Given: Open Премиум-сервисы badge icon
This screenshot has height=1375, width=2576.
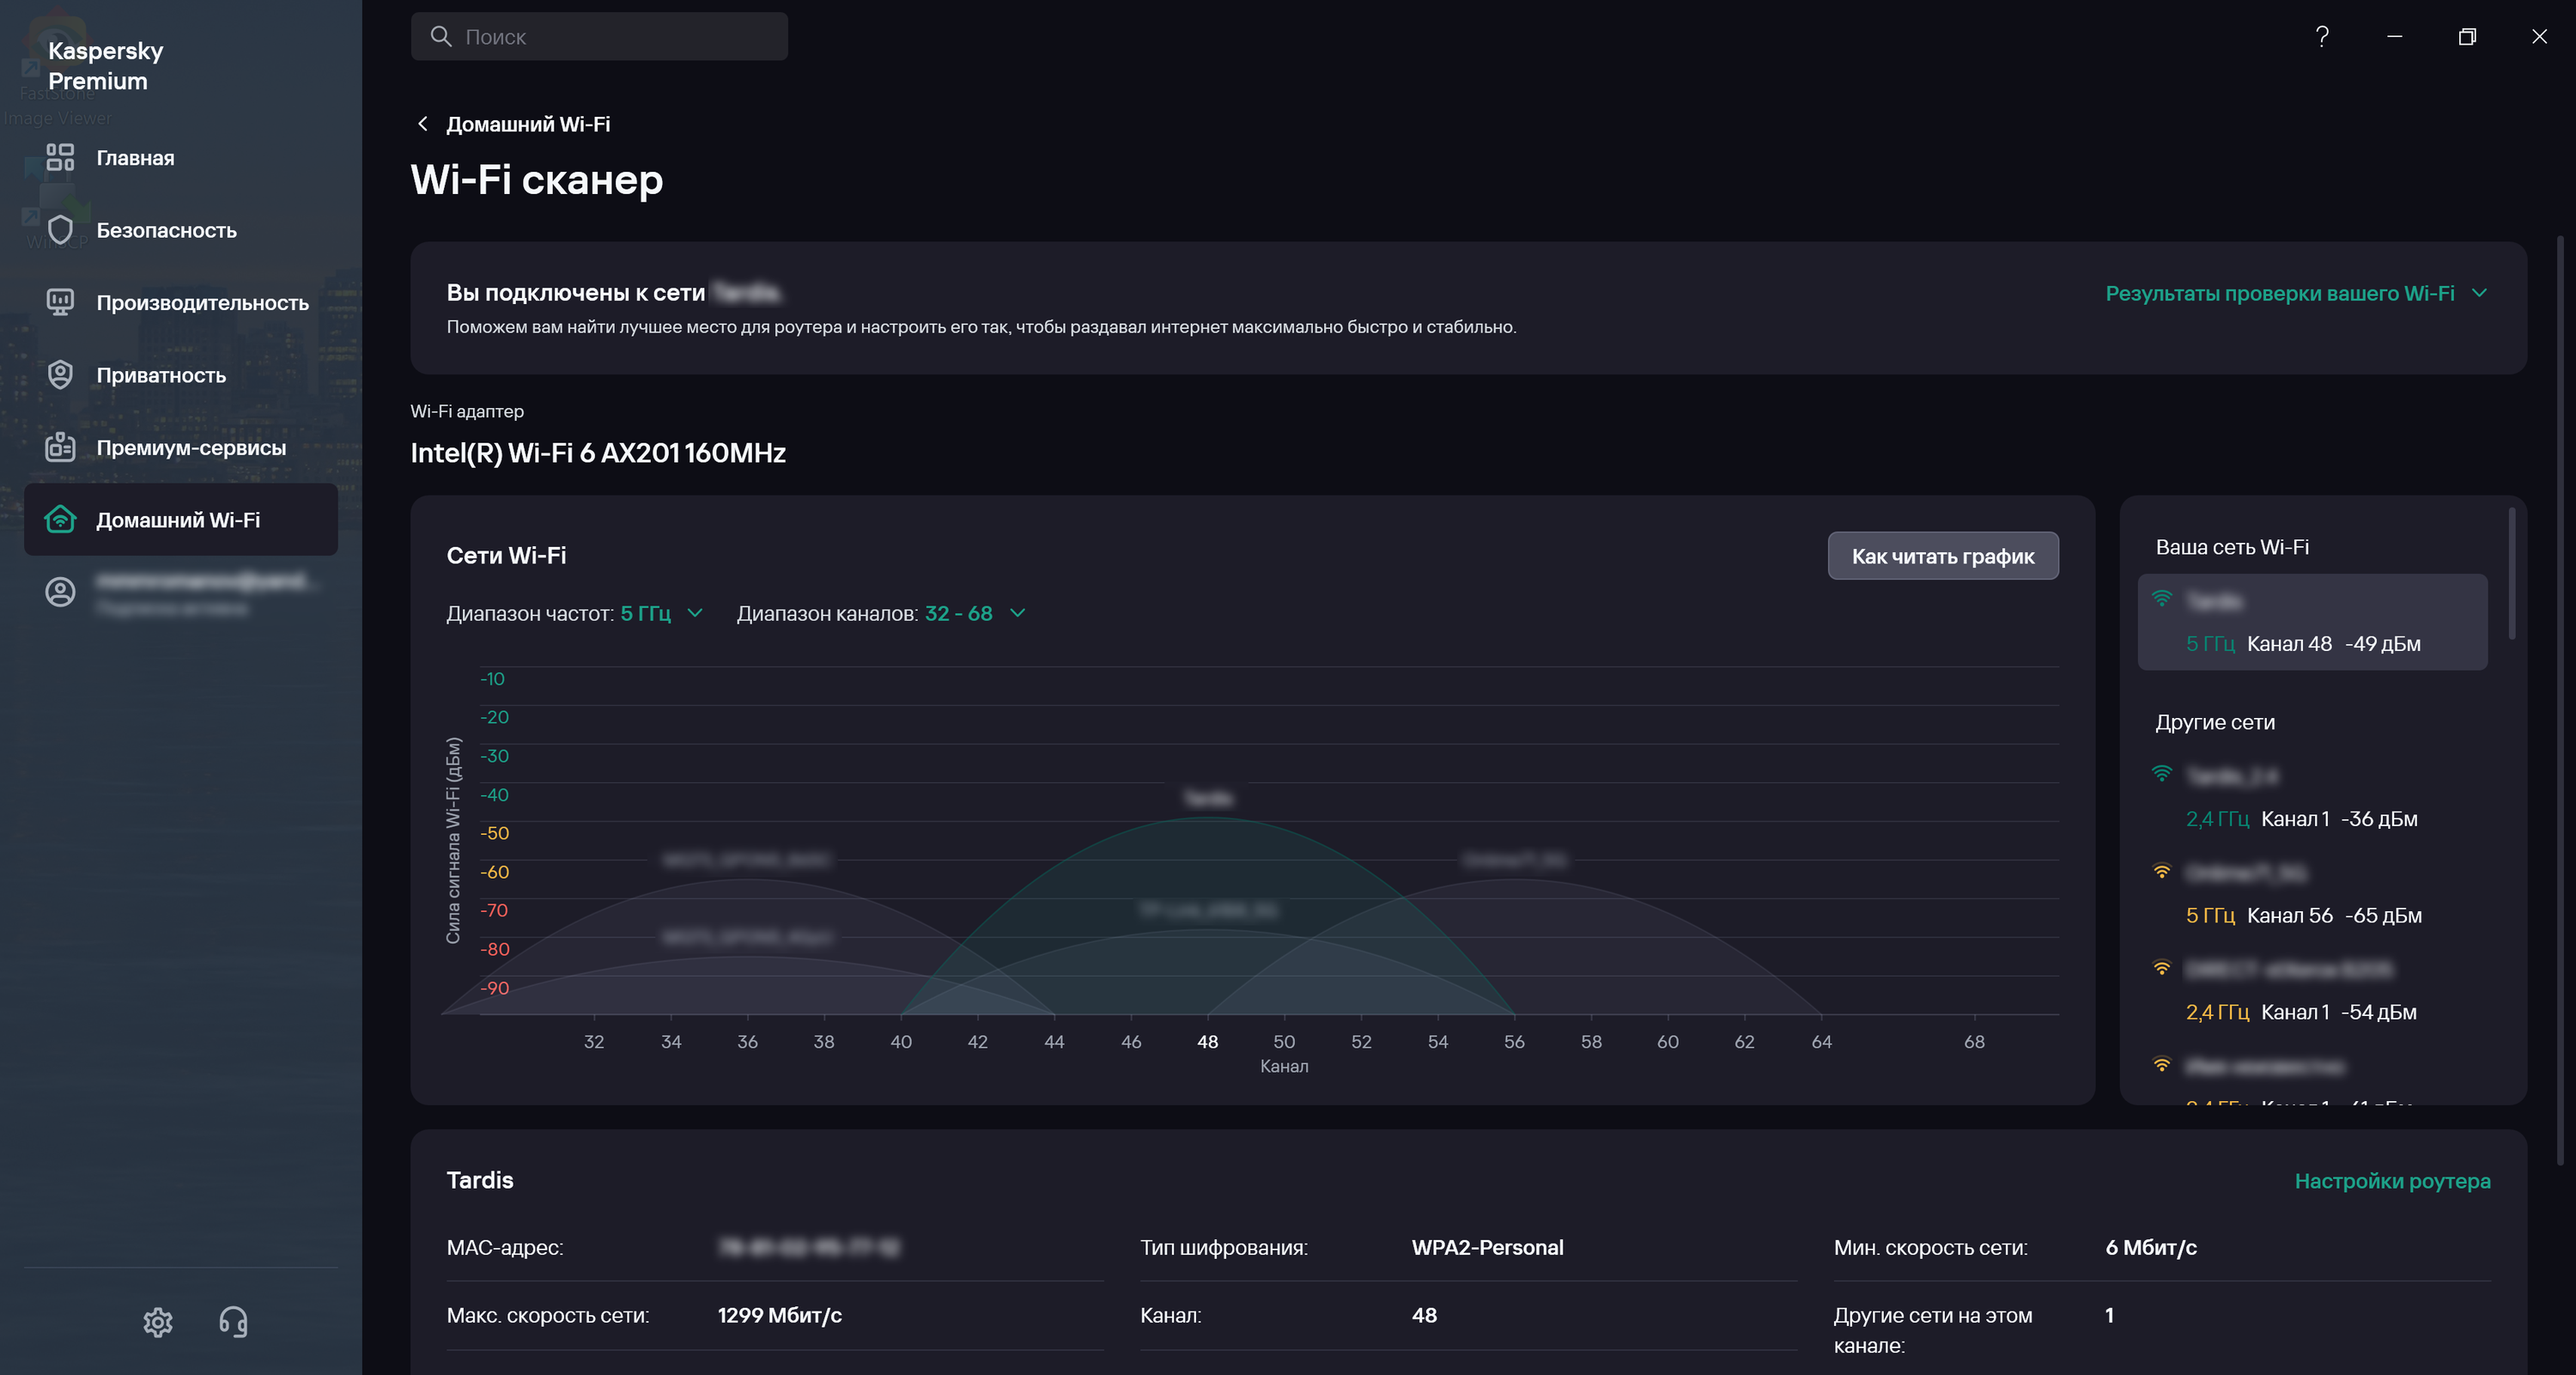Looking at the screenshot, I should 60,447.
